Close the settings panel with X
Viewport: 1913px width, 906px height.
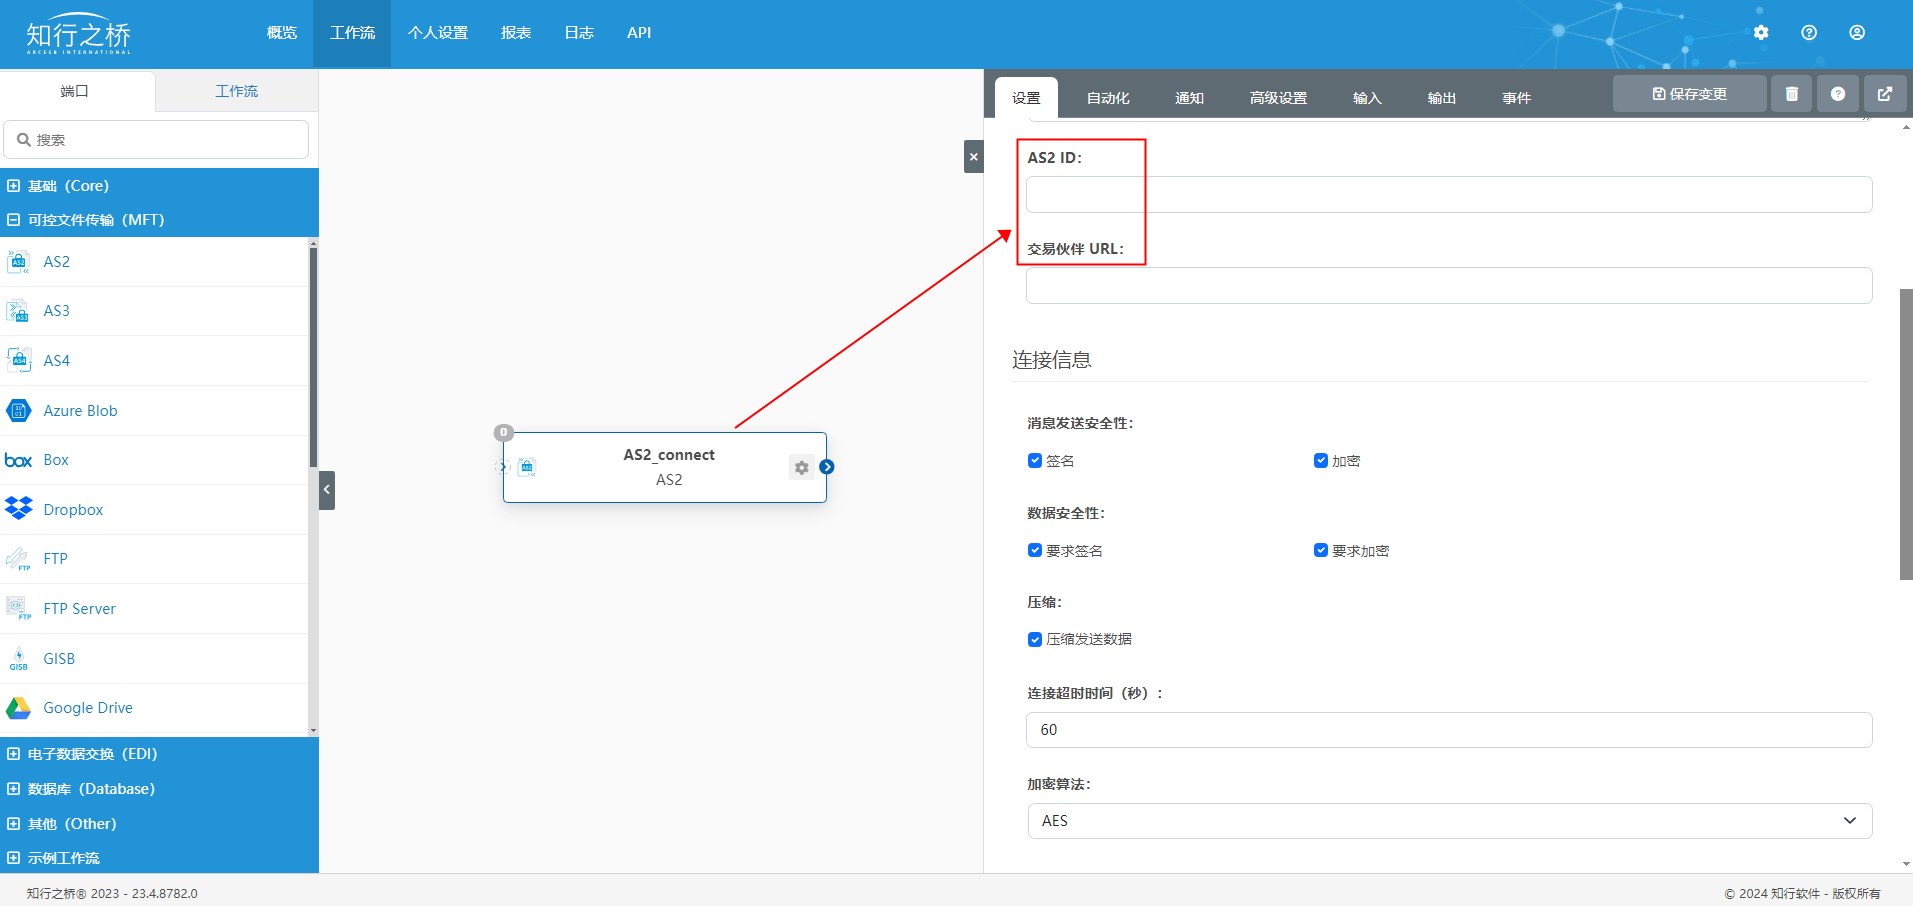[974, 157]
